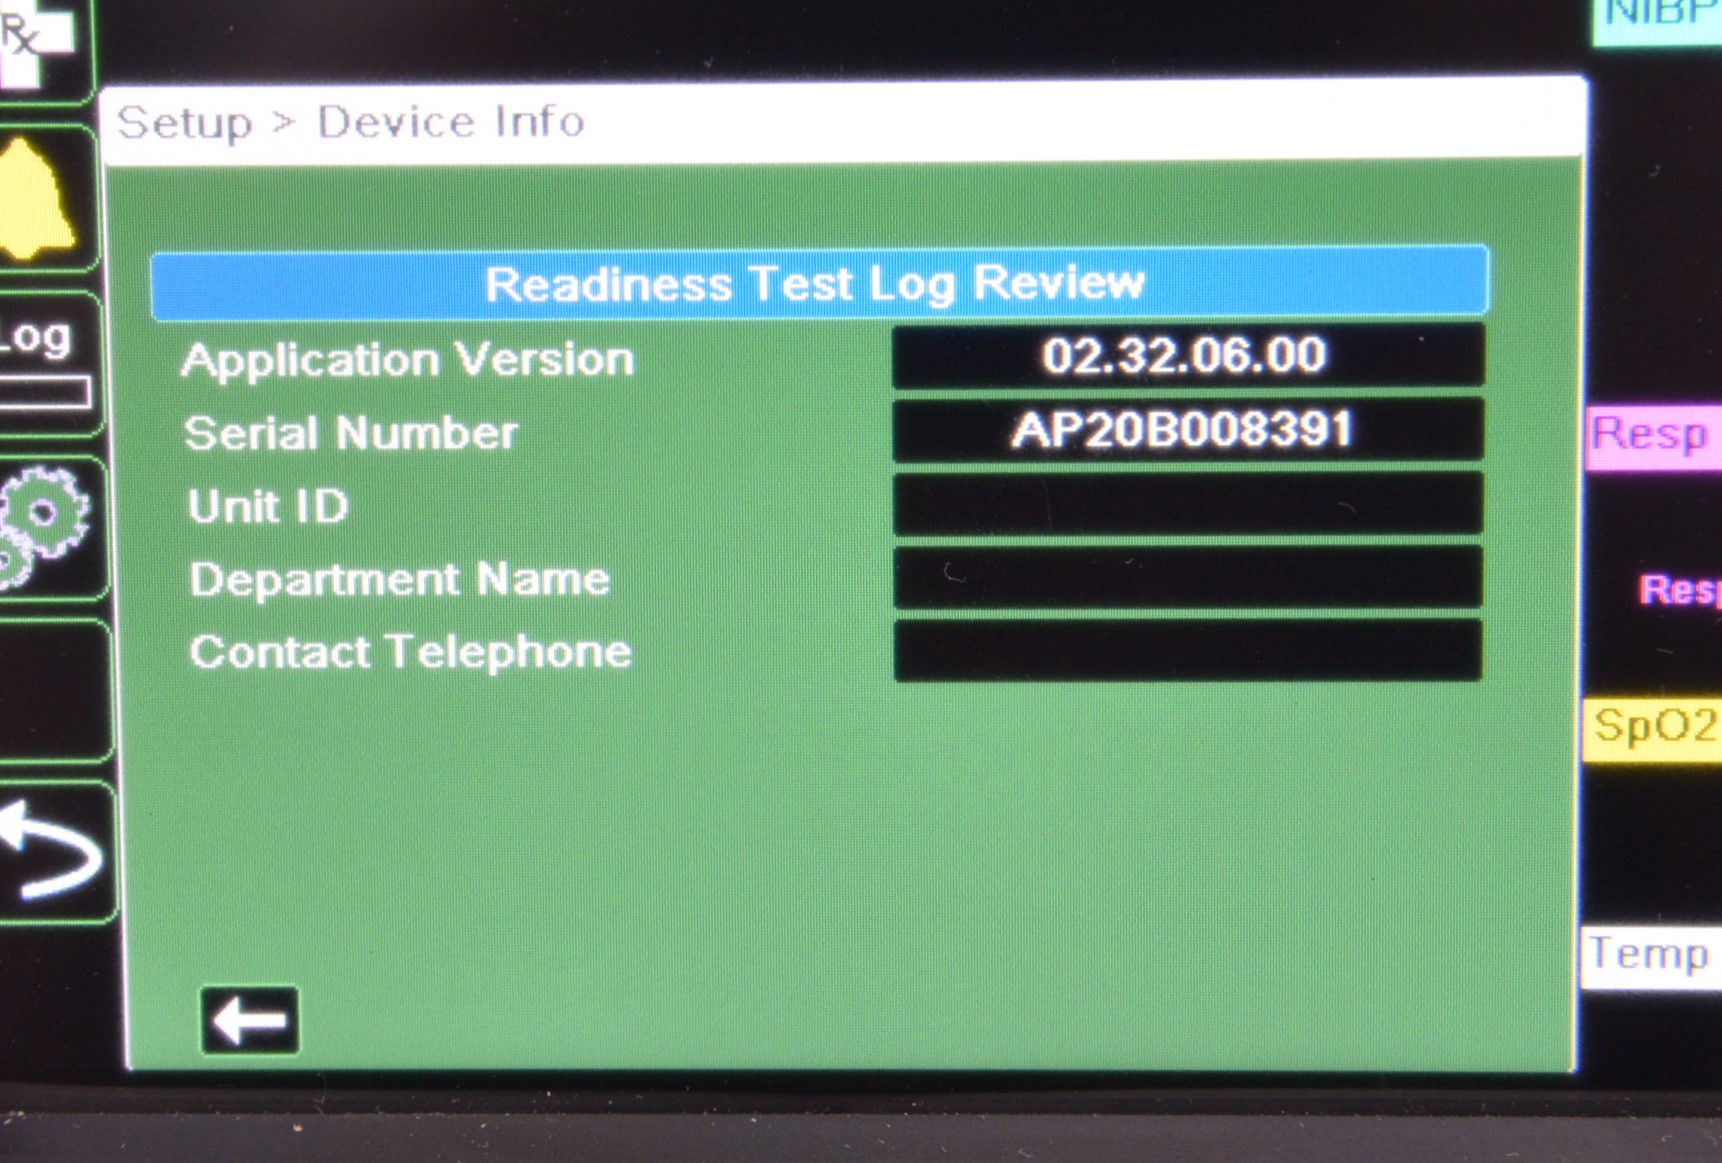Tap the empty Department Name field
Screen dimensions: 1722x1163
pos(1186,578)
